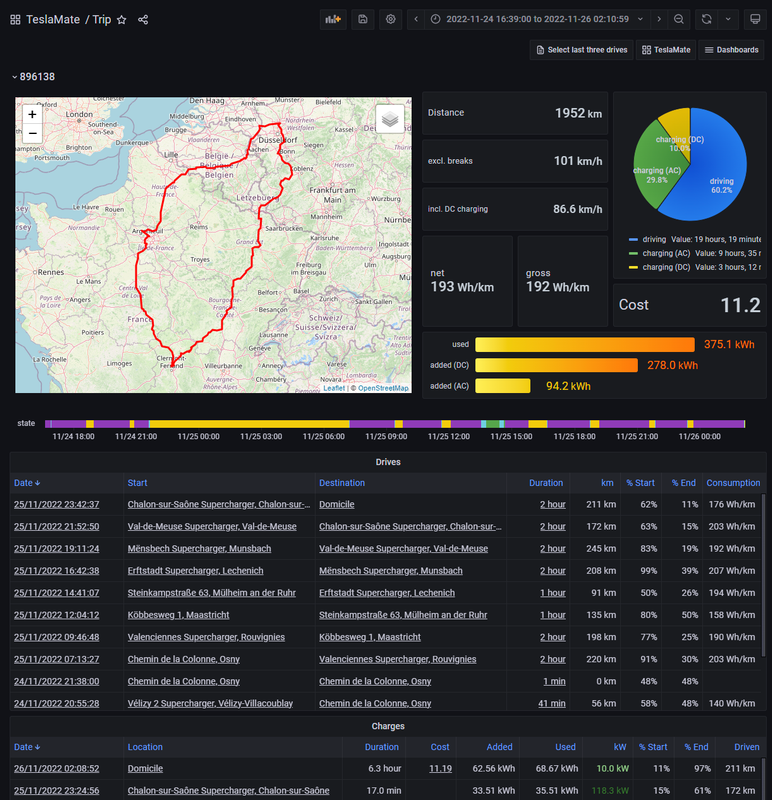Screen dimensions: 772x800
Task: Click Select last three drives link
Action: [582, 50]
